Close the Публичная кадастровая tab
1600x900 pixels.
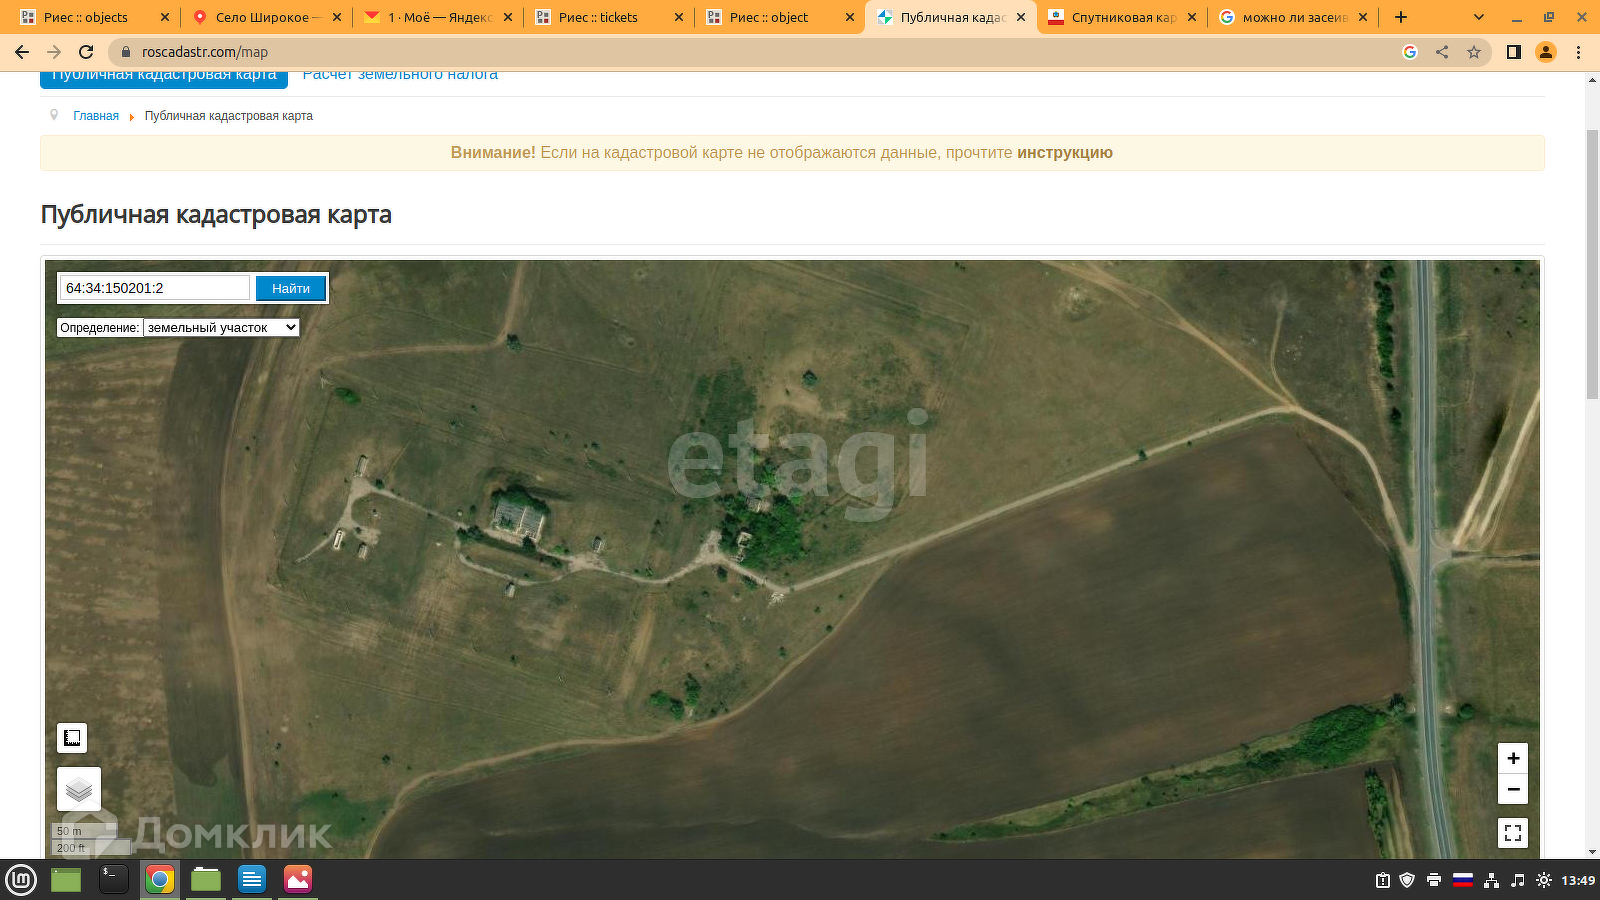pos(1021,17)
